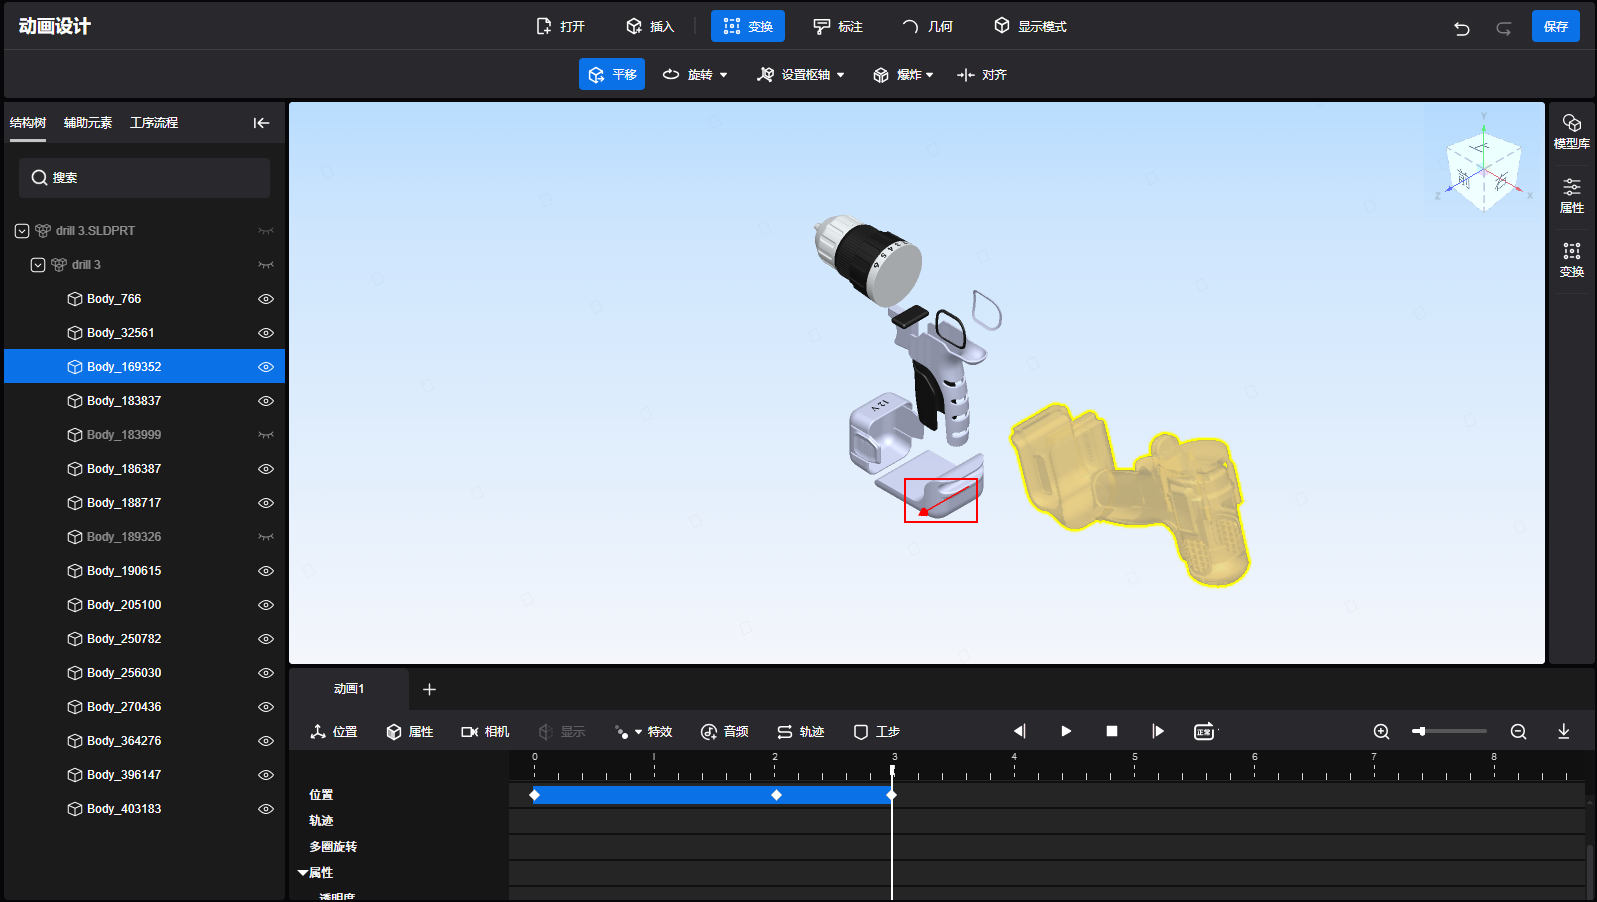Screen dimensions: 1597x902
Task: Select the 变换 transform toolbar button
Action: pos(748,26)
